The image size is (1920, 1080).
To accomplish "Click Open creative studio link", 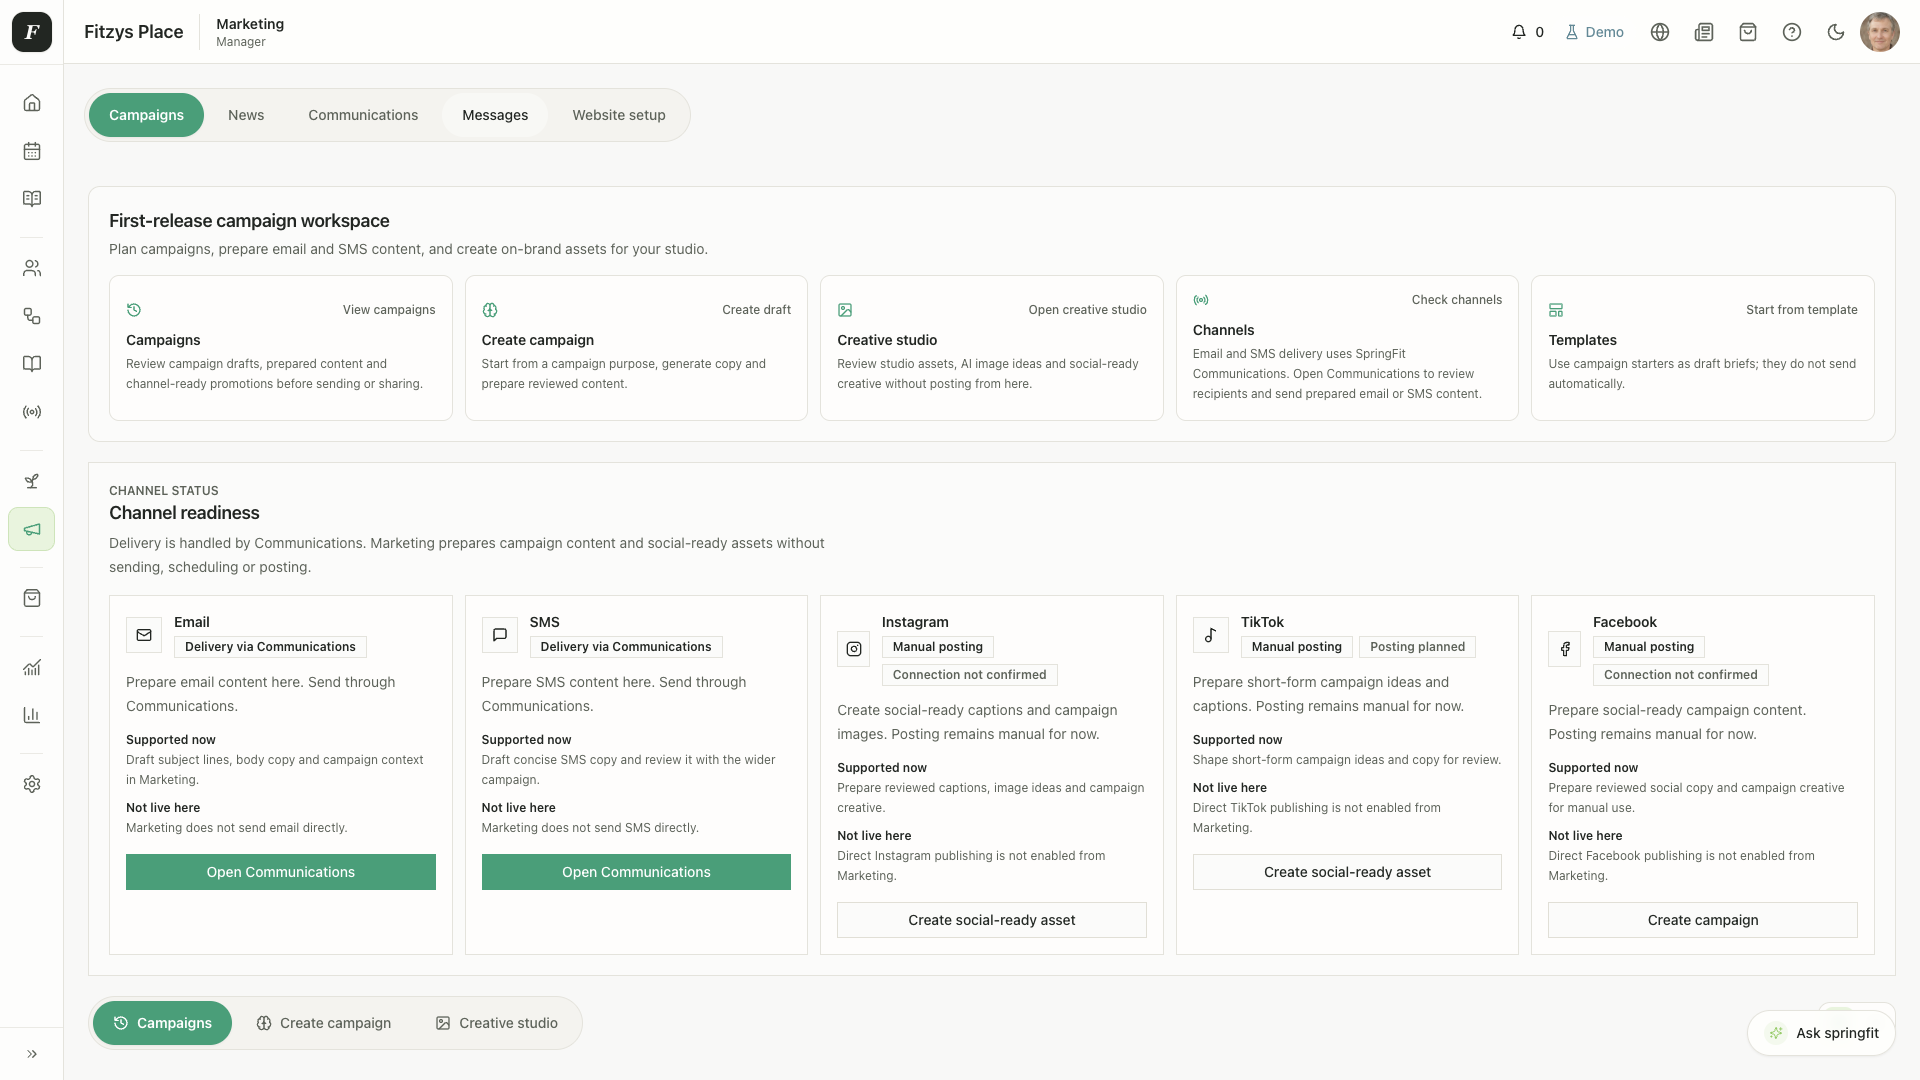I will click(x=1087, y=310).
